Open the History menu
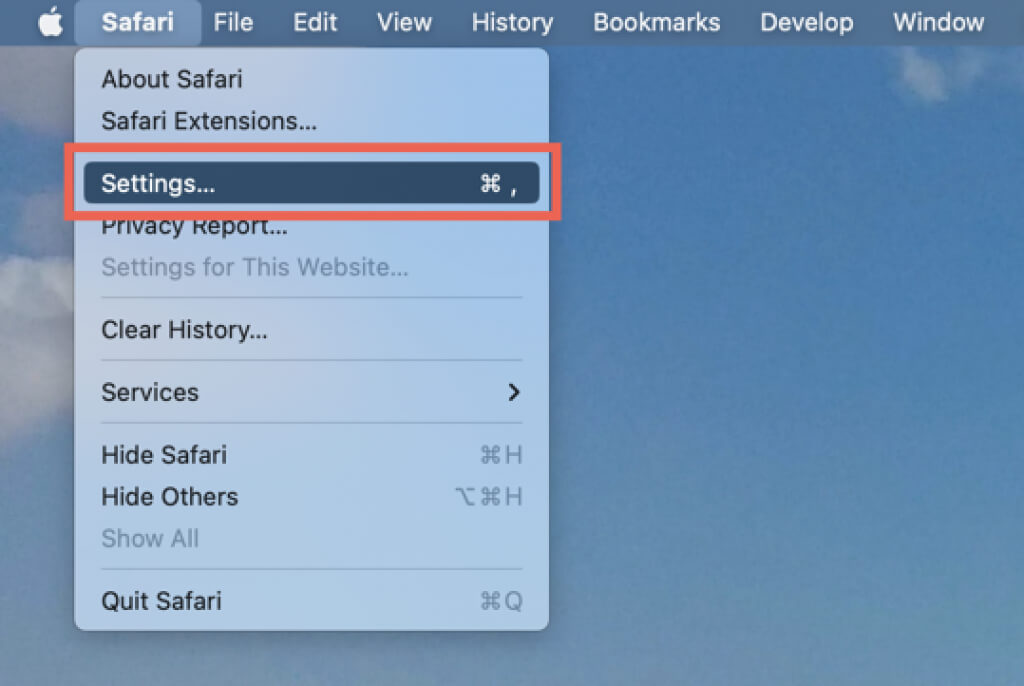The height and width of the screenshot is (686, 1024). click(513, 22)
